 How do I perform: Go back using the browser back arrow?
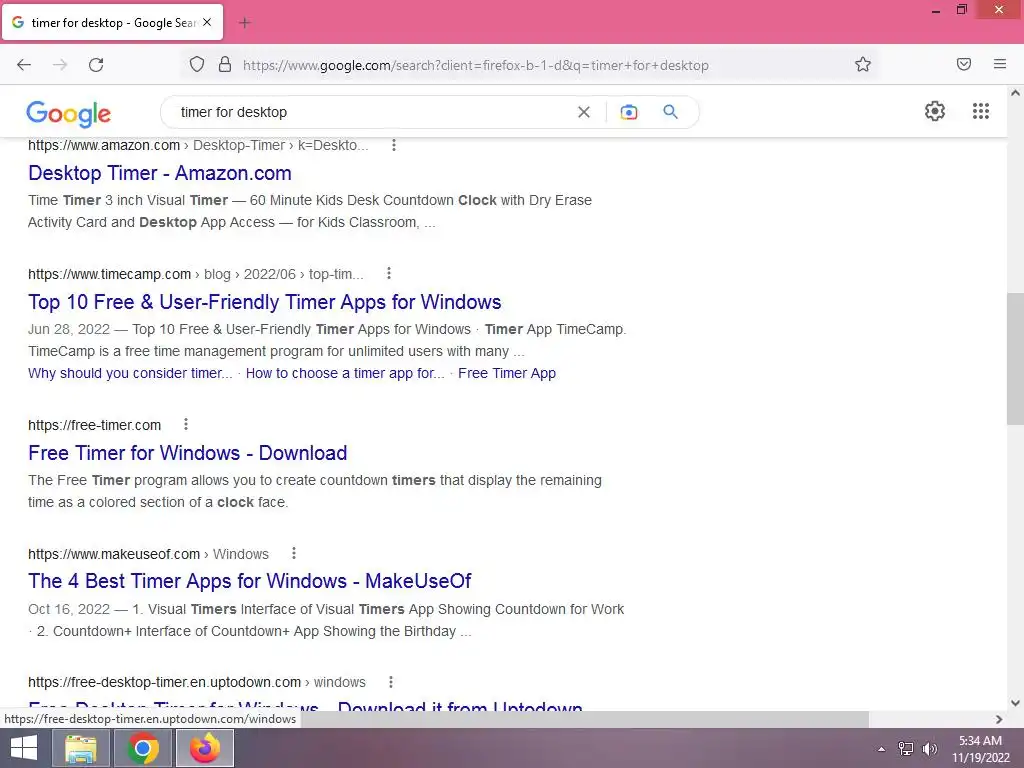pos(24,65)
